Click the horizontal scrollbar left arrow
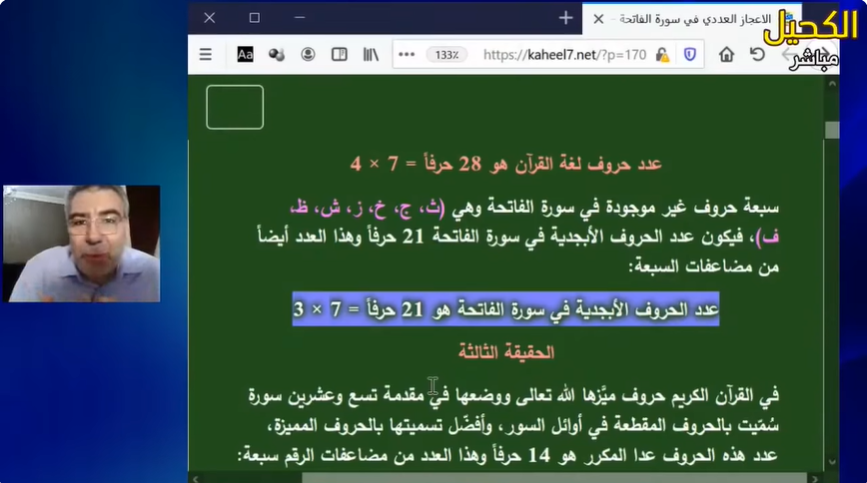Viewport: 867px width, 483px height. 195,479
